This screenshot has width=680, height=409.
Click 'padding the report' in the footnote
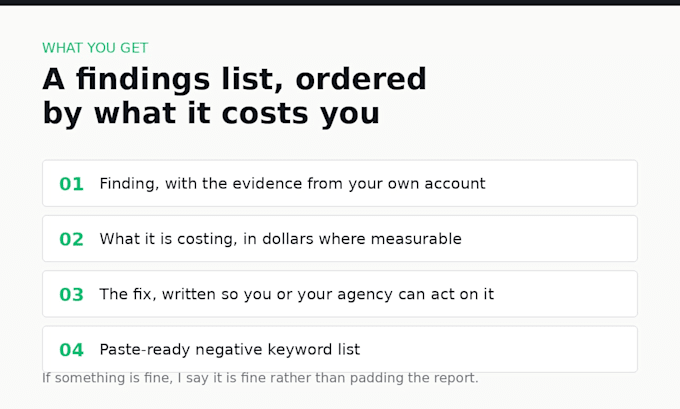(x=414, y=378)
